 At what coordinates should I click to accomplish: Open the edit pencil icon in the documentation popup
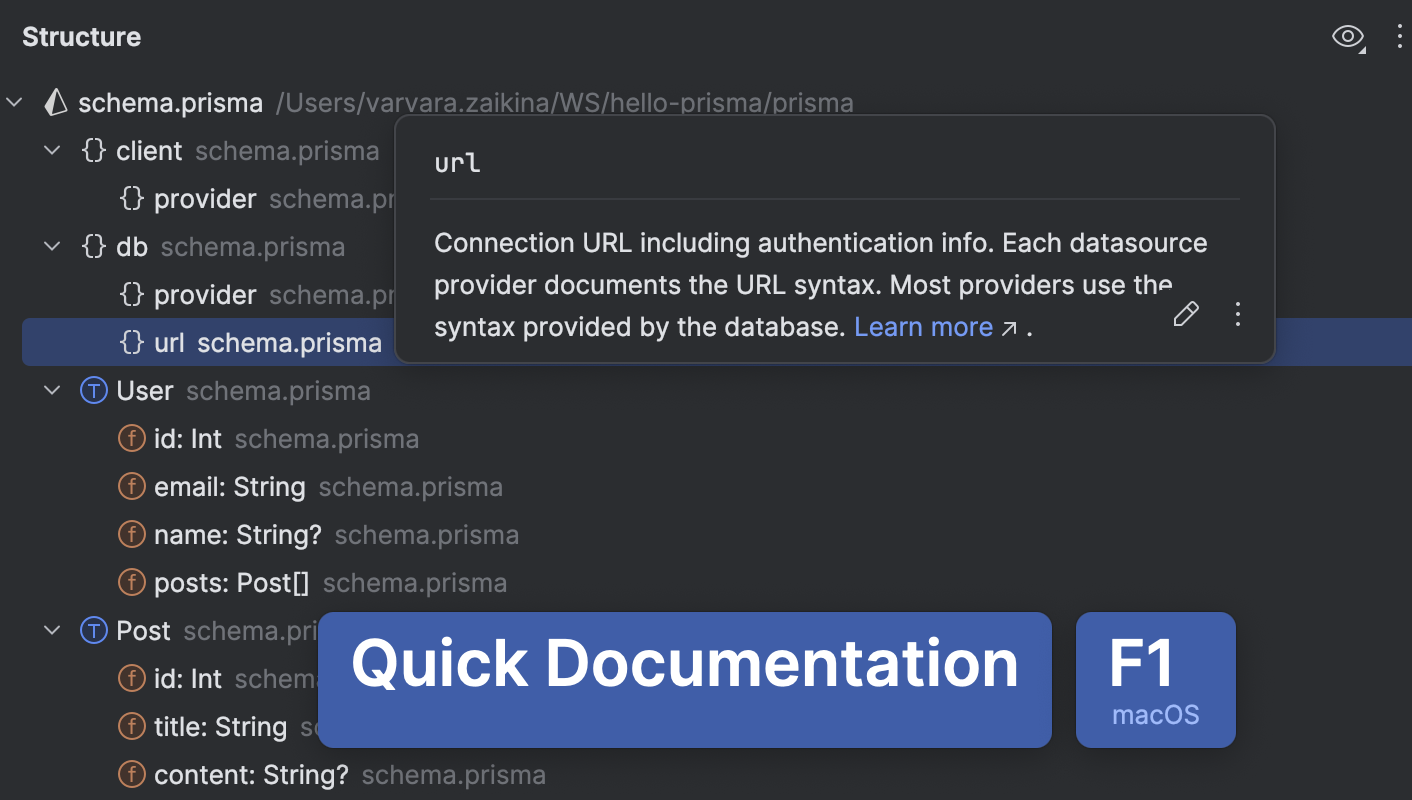(x=1185, y=314)
